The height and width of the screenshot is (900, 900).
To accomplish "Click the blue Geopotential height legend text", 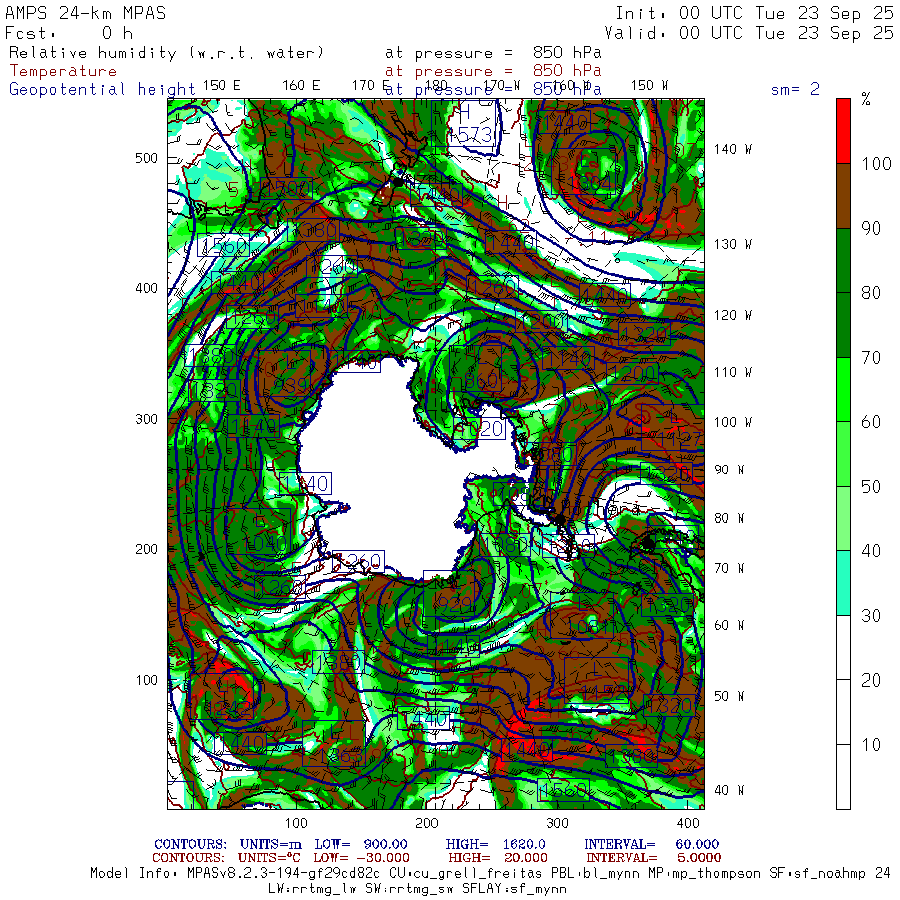I will [x=102, y=90].
